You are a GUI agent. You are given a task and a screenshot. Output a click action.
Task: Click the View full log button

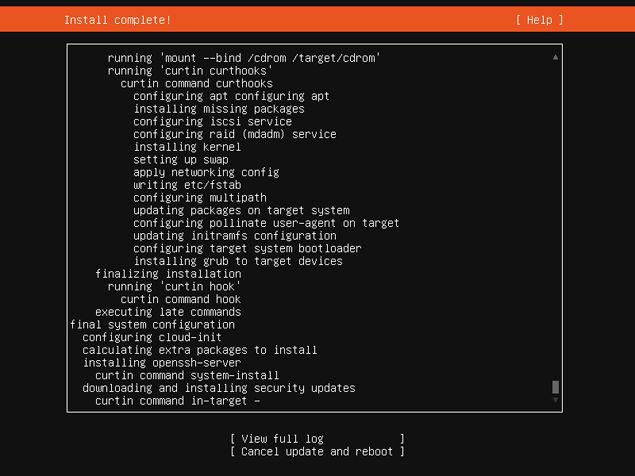point(317,439)
